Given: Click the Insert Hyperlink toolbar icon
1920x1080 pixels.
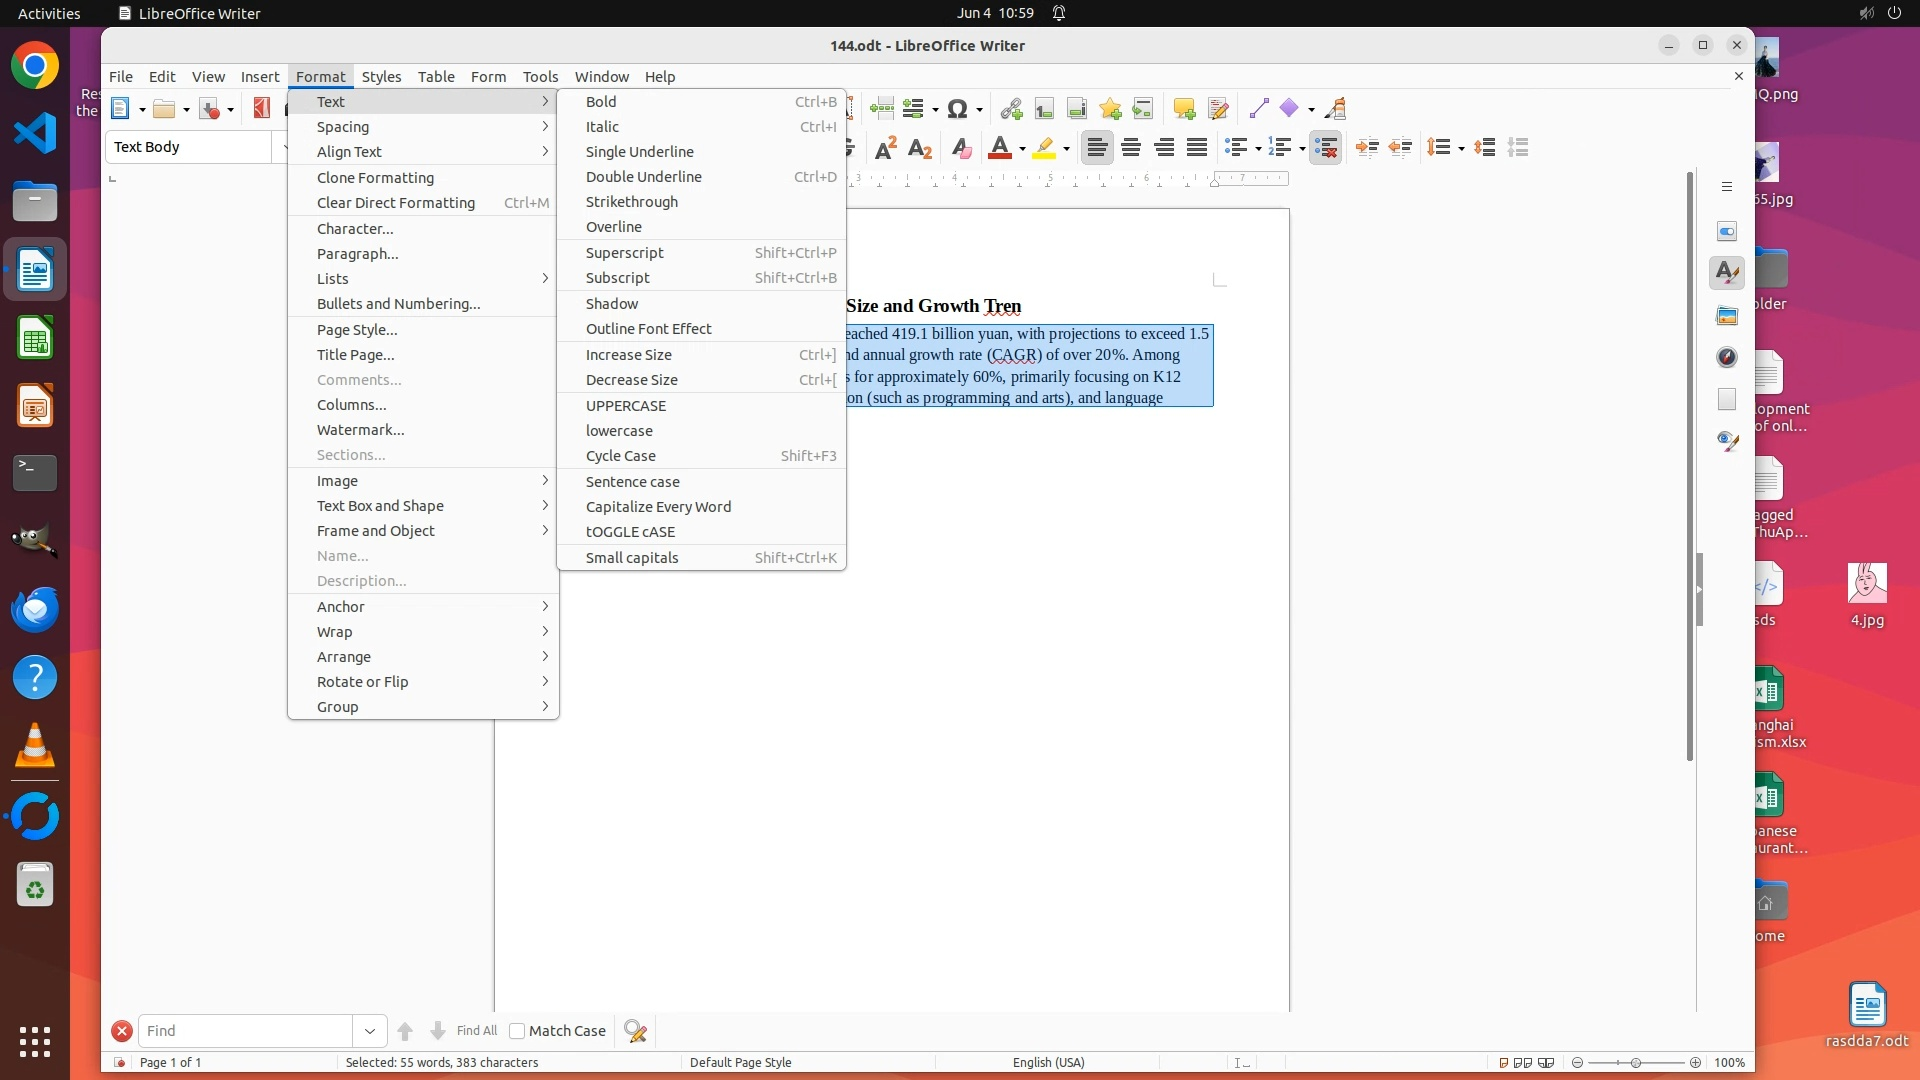Looking at the screenshot, I should tap(1010, 109).
